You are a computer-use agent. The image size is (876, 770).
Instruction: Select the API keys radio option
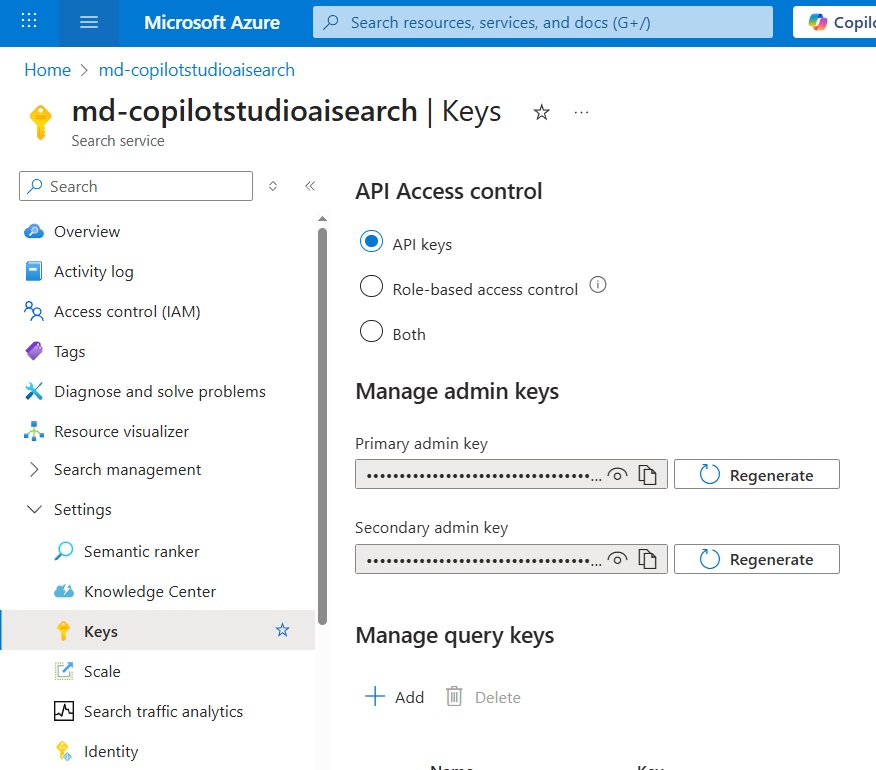372,242
